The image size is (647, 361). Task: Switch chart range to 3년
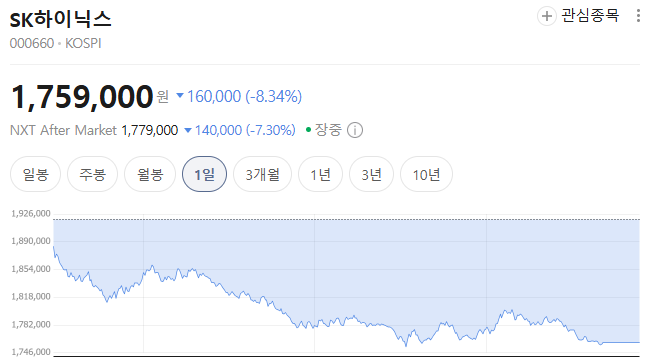tap(371, 174)
